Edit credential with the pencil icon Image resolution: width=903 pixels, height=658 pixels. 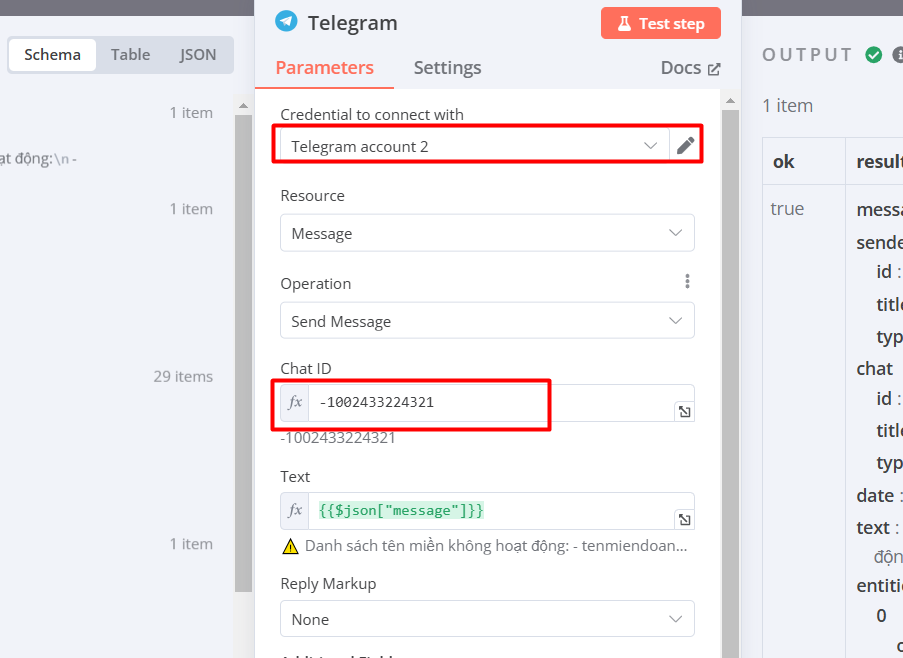(685, 146)
